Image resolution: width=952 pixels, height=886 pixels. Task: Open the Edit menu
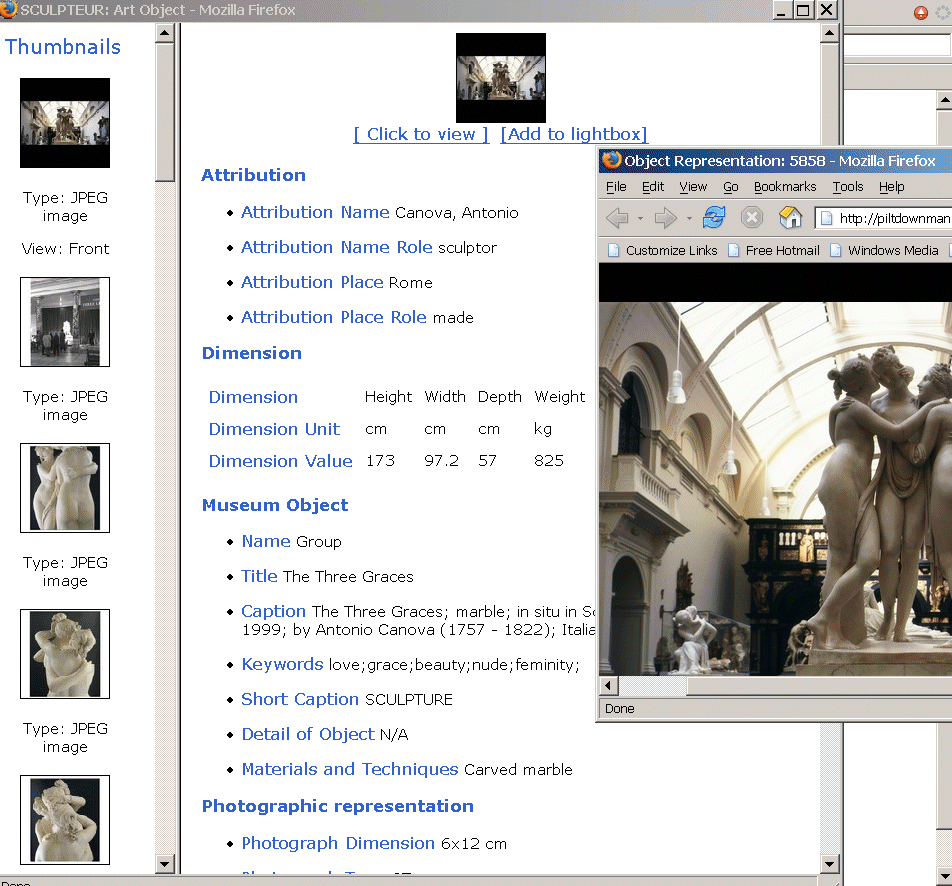653,187
